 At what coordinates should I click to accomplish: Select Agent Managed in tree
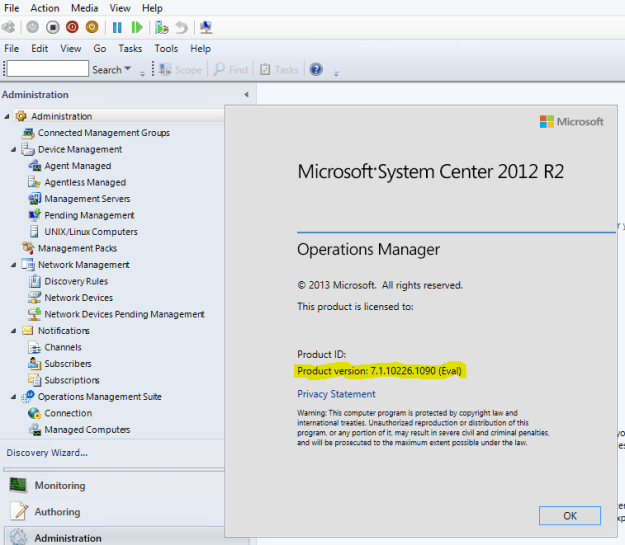point(78,166)
